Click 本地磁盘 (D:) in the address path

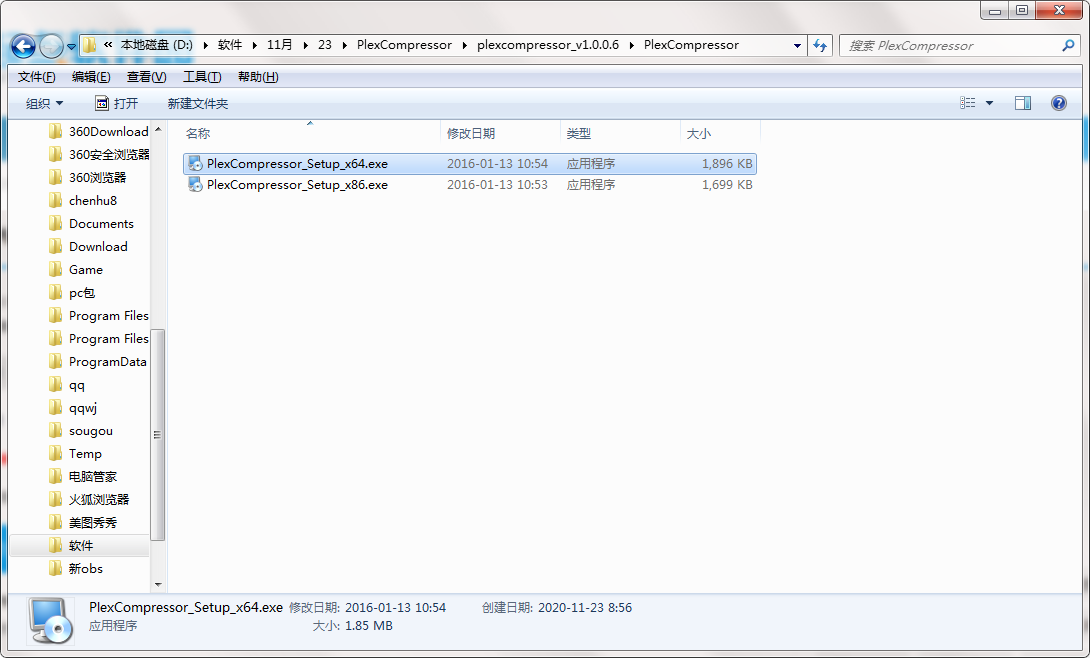click(156, 45)
